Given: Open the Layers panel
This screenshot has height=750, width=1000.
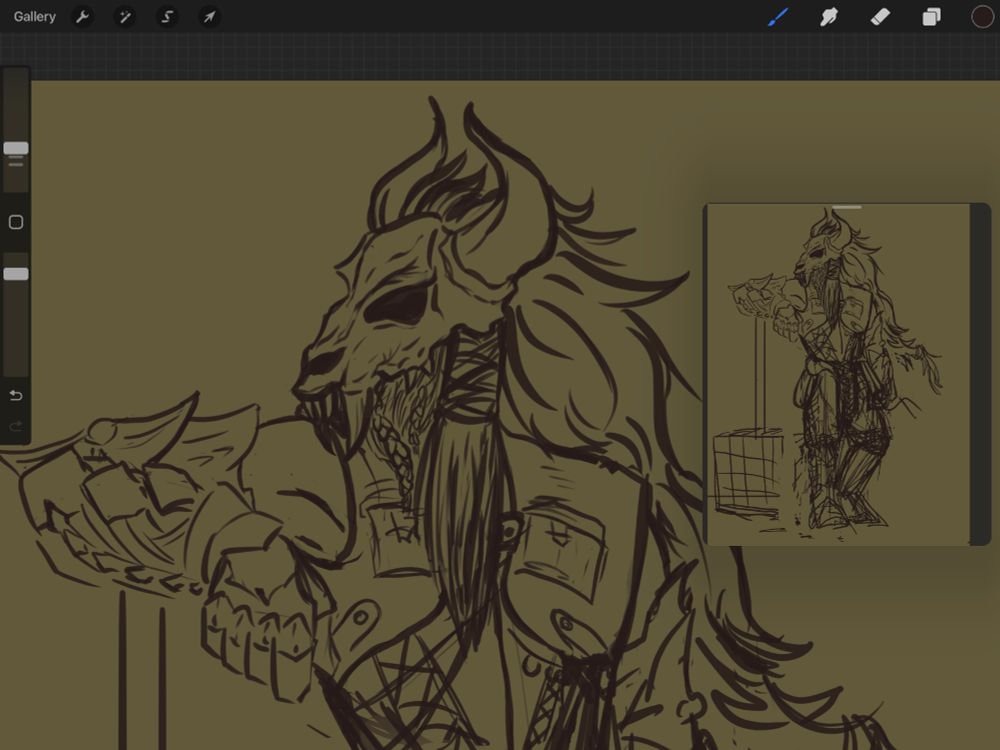Looking at the screenshot, I should [x=931, y=17].
